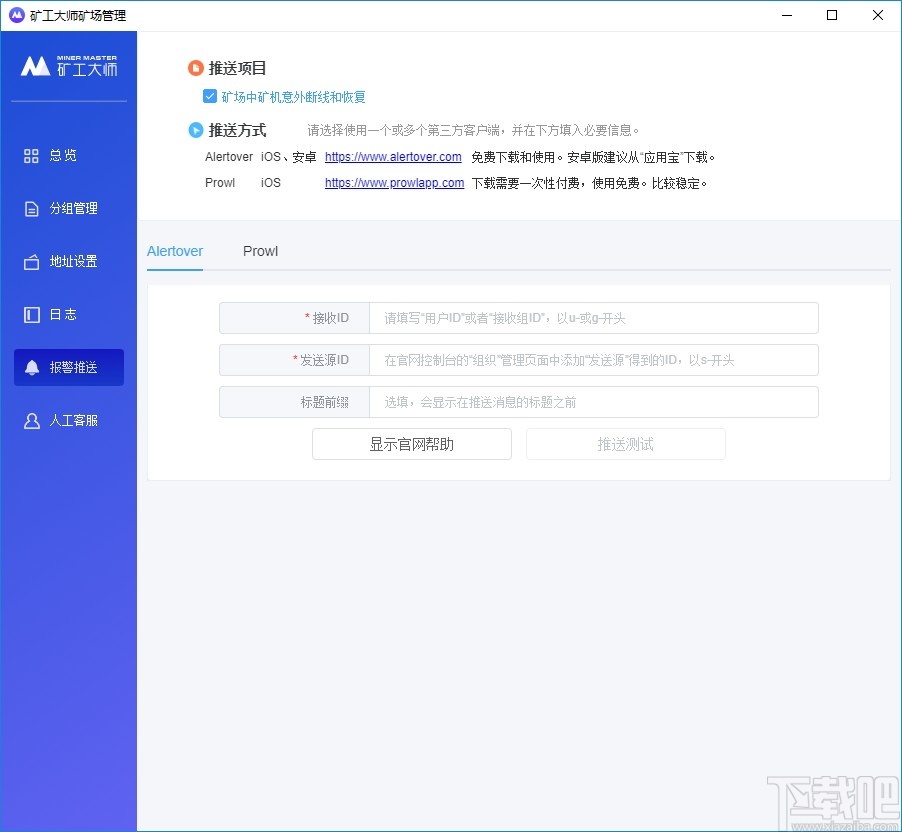Screen dimensions: 902x832
Task: Click the Miner Master logo in sidebar
Action: pos(68,66)
